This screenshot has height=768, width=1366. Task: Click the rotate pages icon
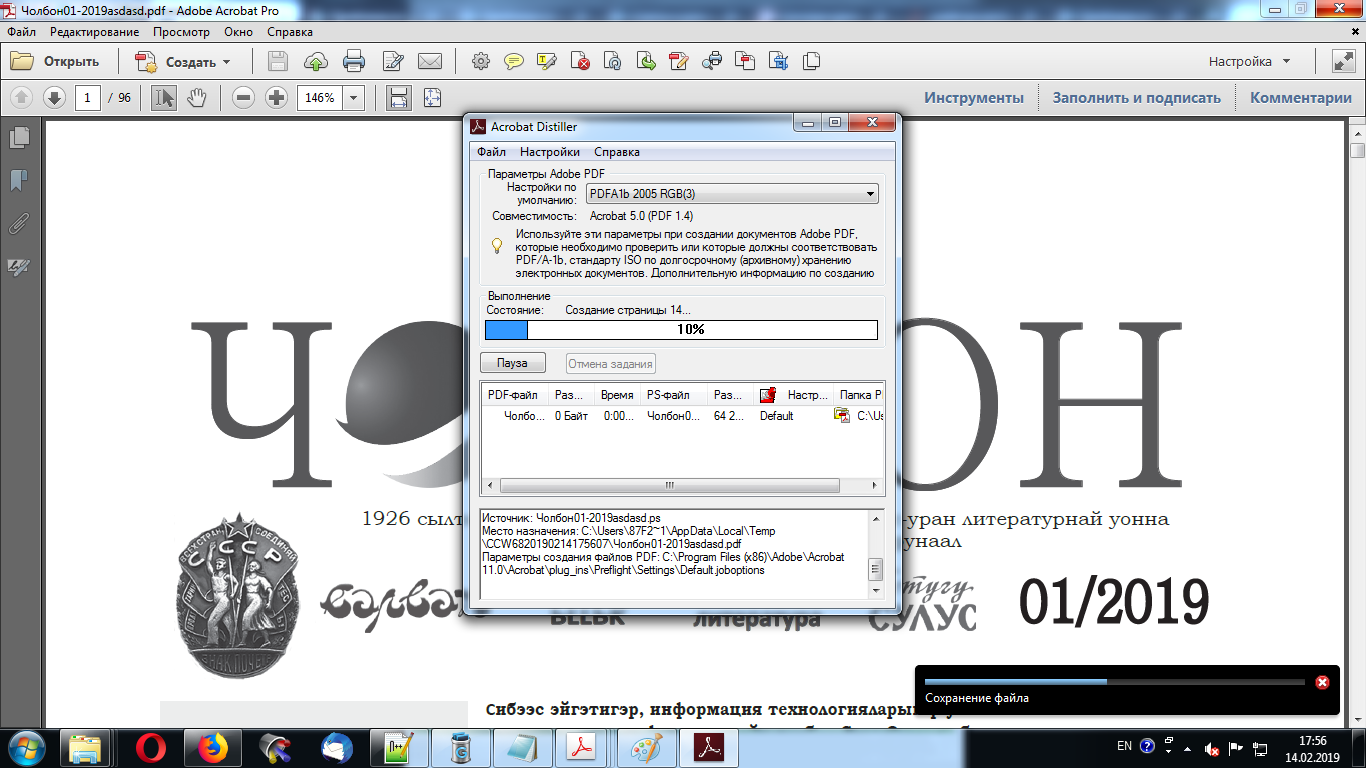click(613, 62)
